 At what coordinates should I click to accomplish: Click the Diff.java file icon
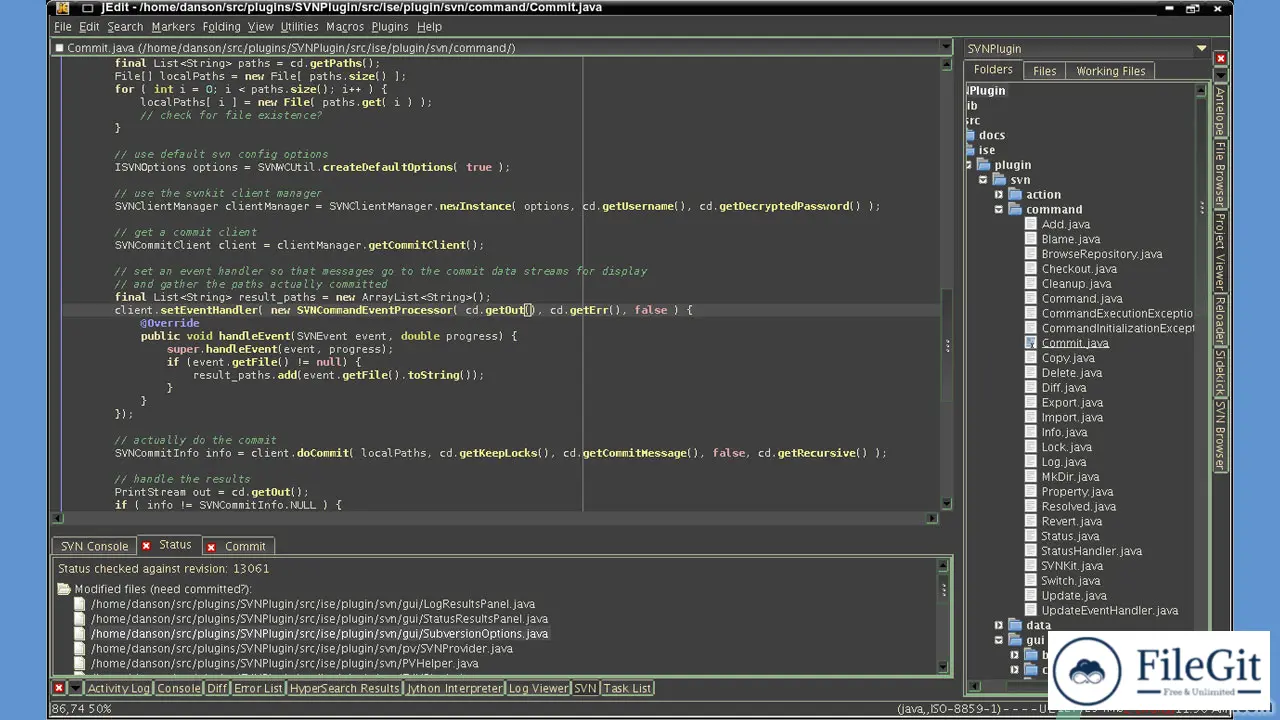pos(1031,388)
